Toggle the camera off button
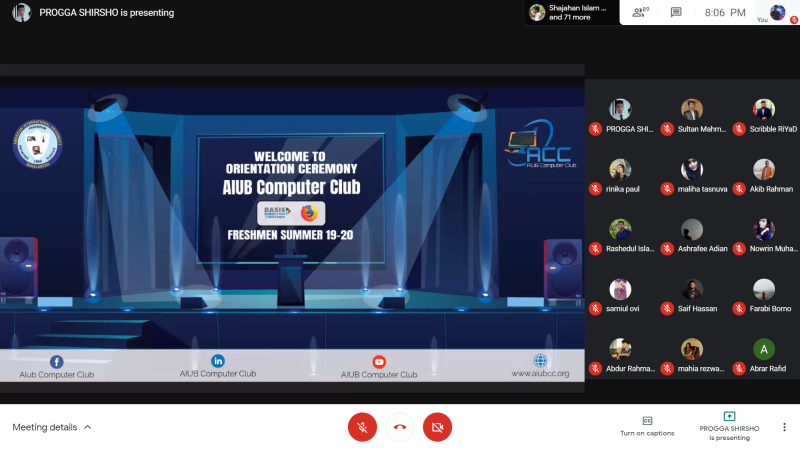800x450 pixels. point(437,427)
